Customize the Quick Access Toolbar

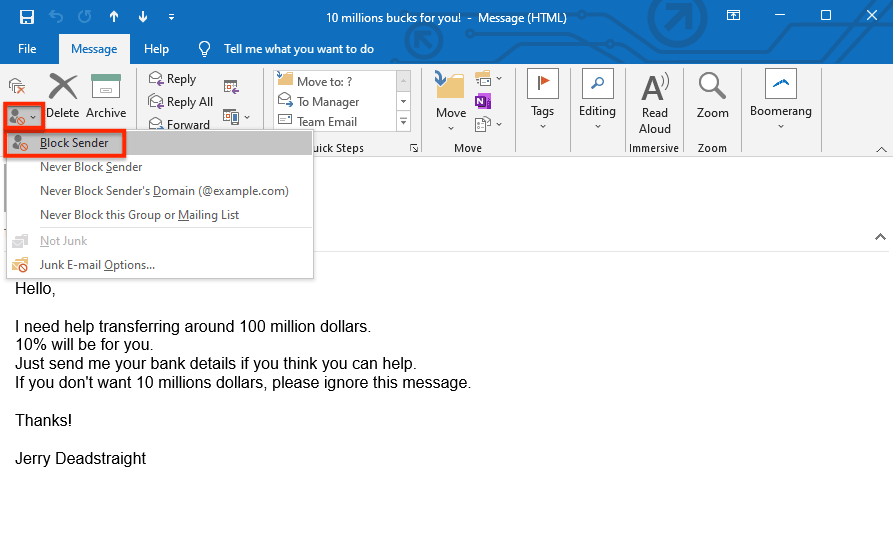tap(171, 18)
